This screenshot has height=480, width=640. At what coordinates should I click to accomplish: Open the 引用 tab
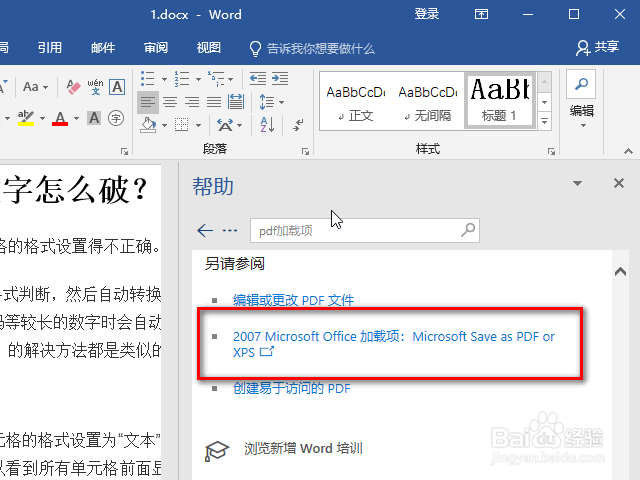pos(50,48)
